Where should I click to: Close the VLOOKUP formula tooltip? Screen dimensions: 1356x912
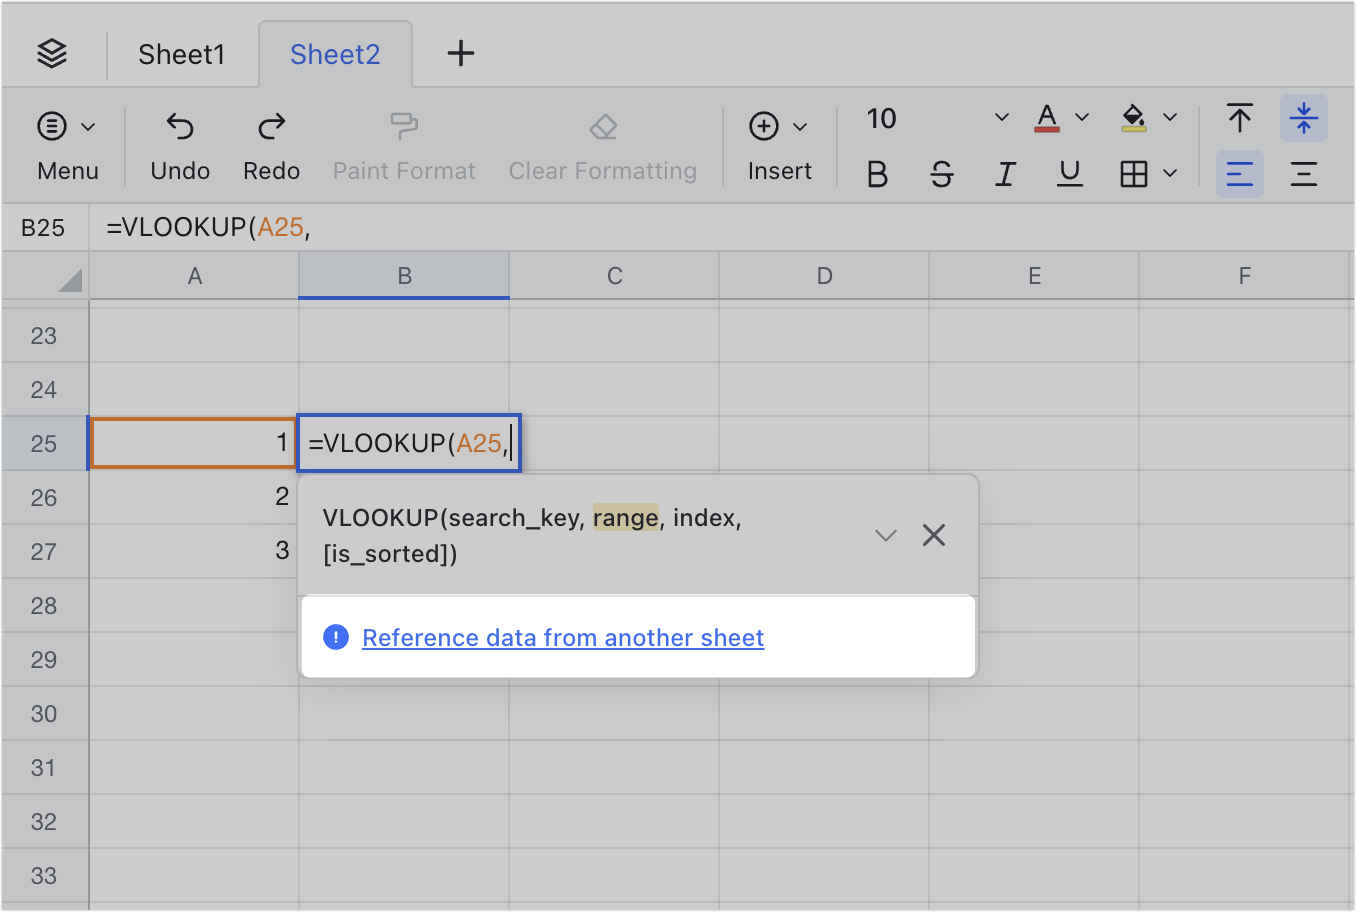pyautogui.click(x=934, y=536)
